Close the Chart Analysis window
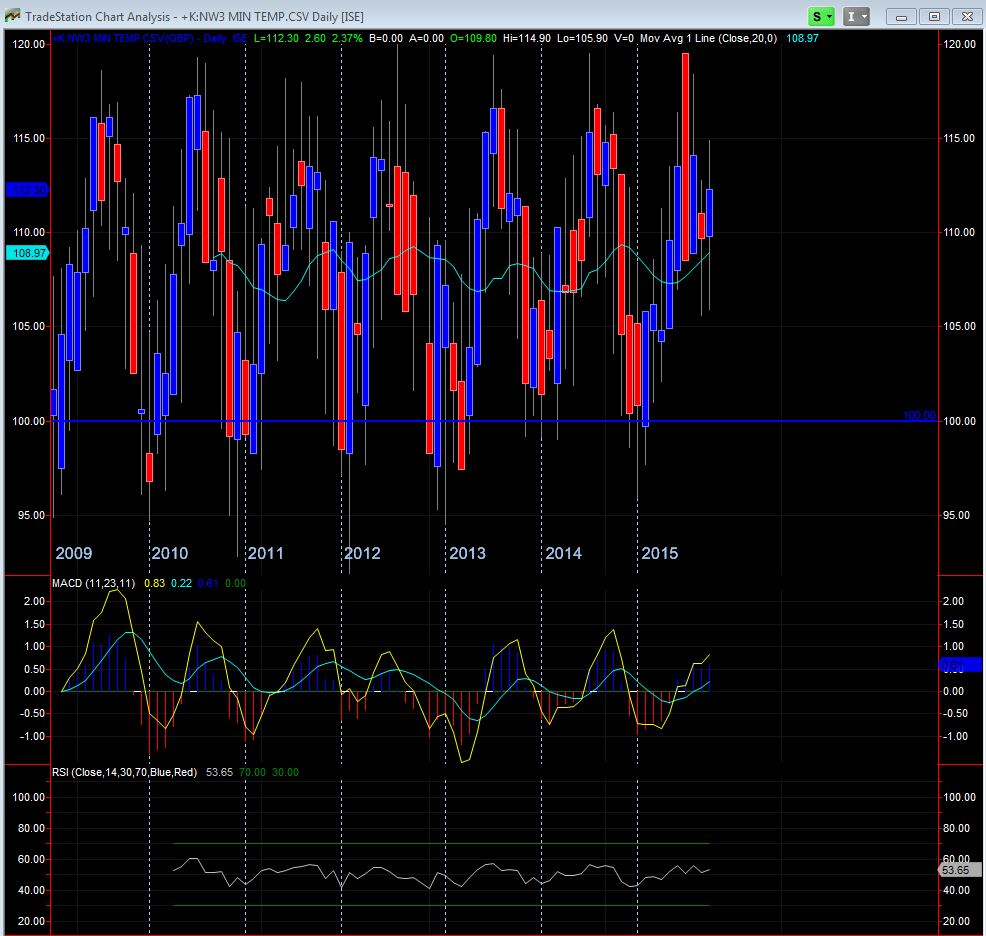Screen dimensions: 986x936 point(965,16)
